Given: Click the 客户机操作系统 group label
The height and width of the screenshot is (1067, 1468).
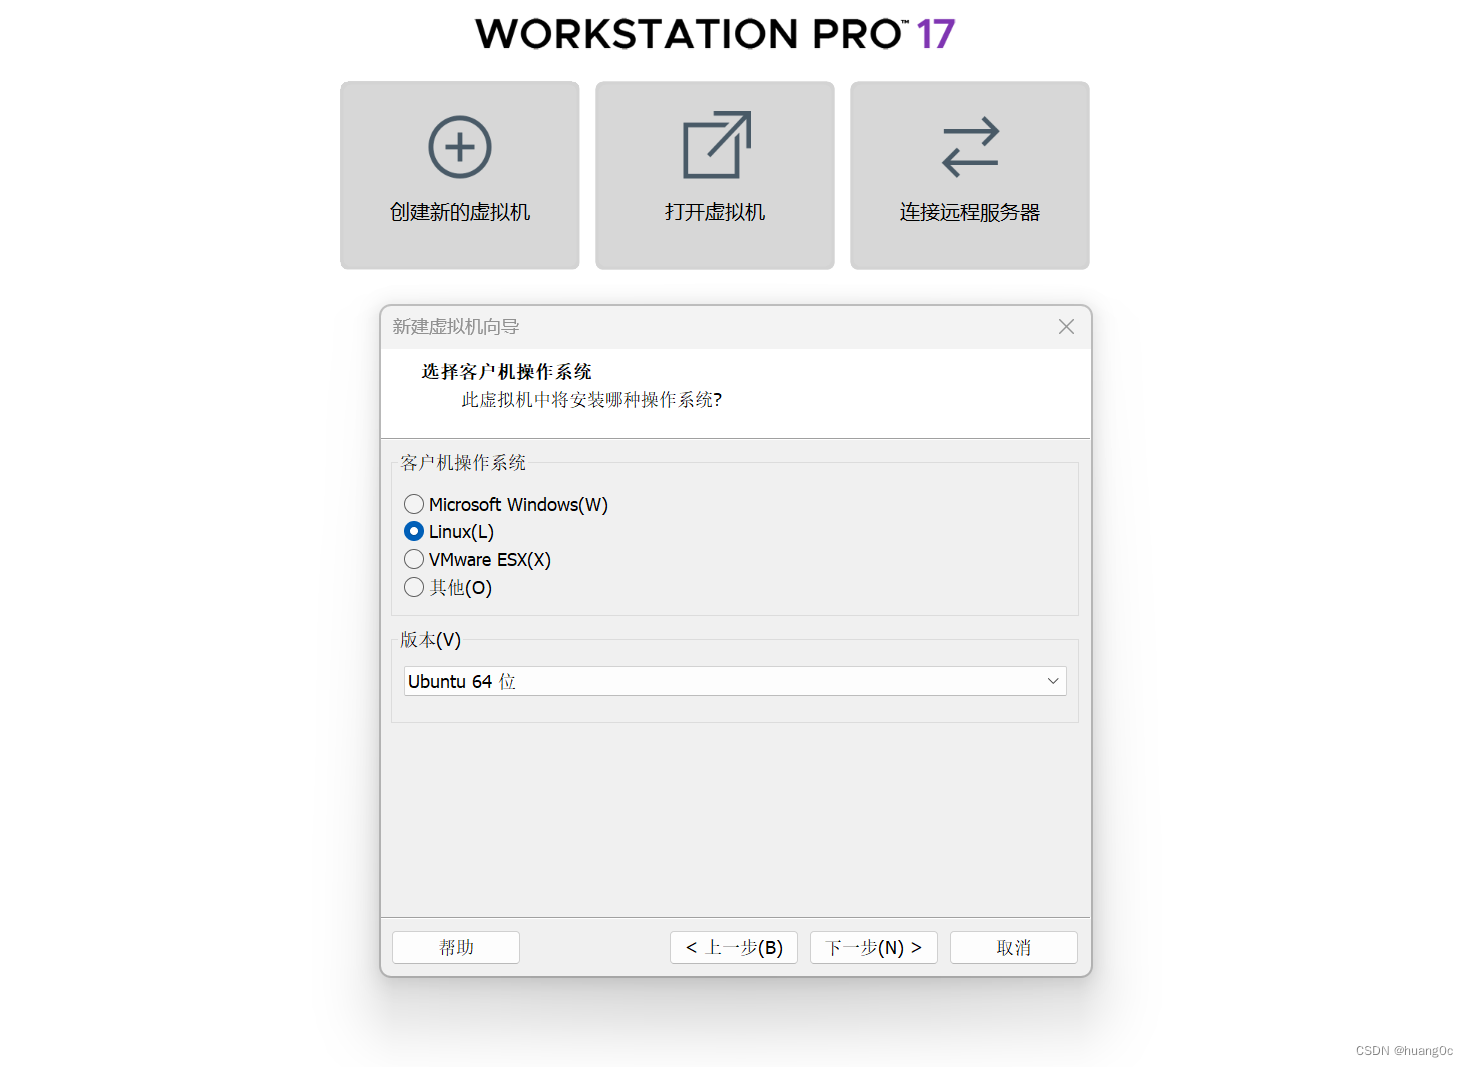Looking at the screenshot, I should click(463, 463).
